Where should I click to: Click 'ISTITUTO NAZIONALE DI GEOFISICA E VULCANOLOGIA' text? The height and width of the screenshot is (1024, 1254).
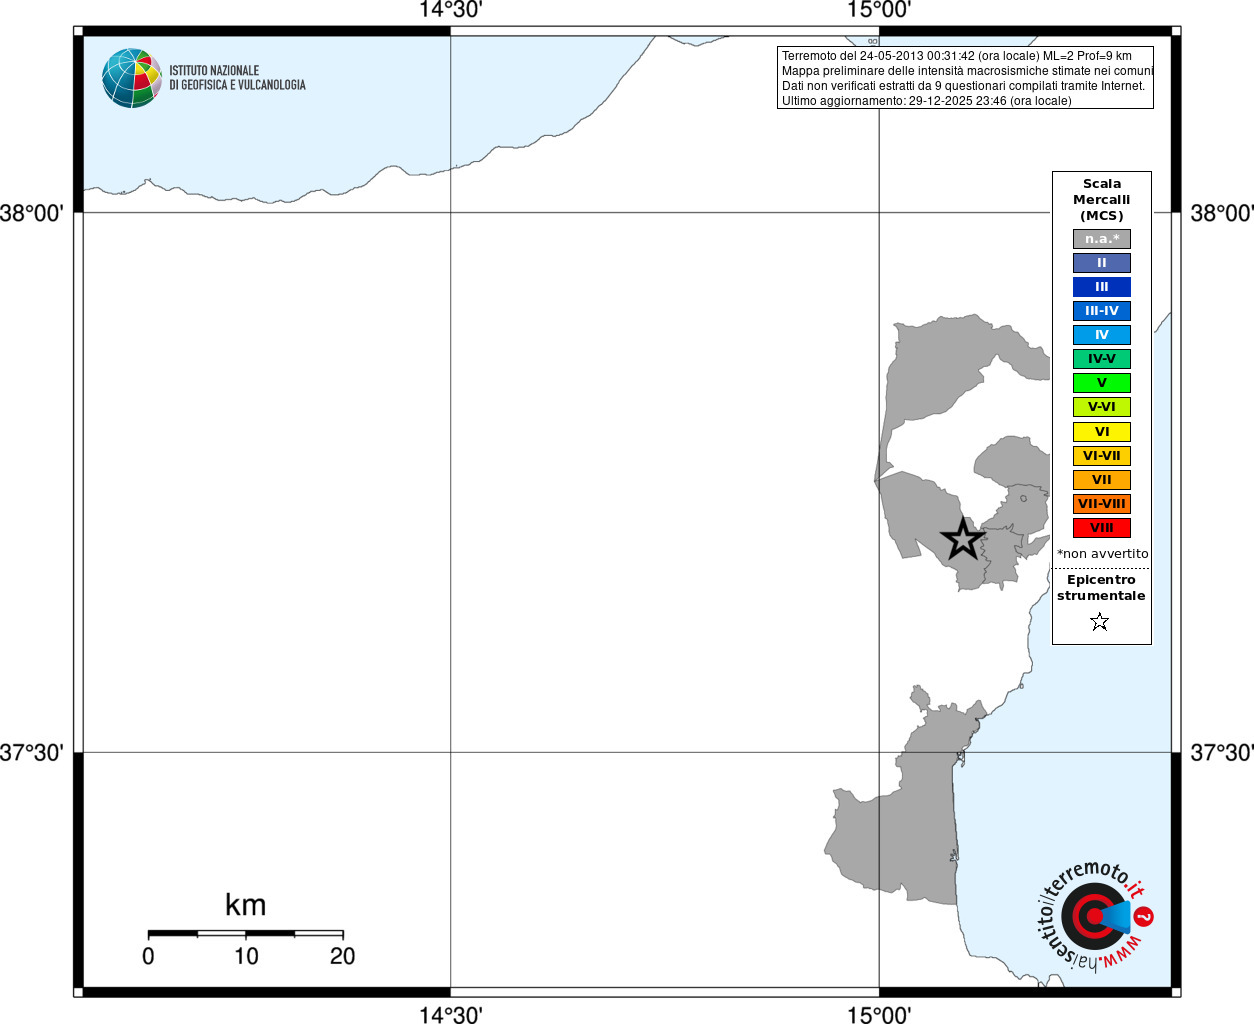pyautogui.click(x=237, y=78)
